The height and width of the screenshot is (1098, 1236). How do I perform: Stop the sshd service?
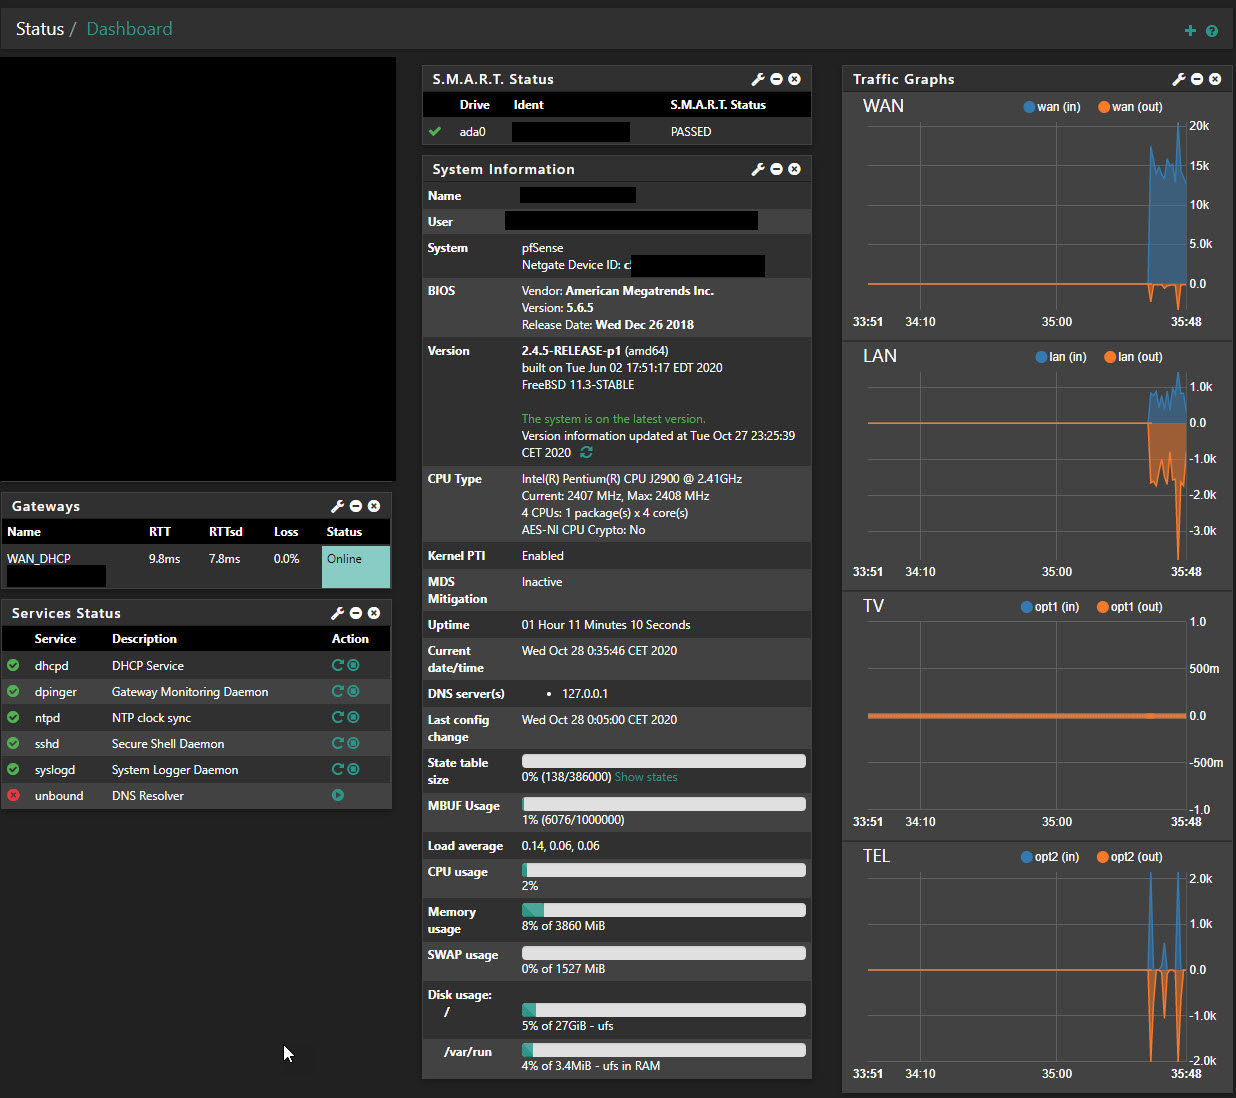[354, 743]
